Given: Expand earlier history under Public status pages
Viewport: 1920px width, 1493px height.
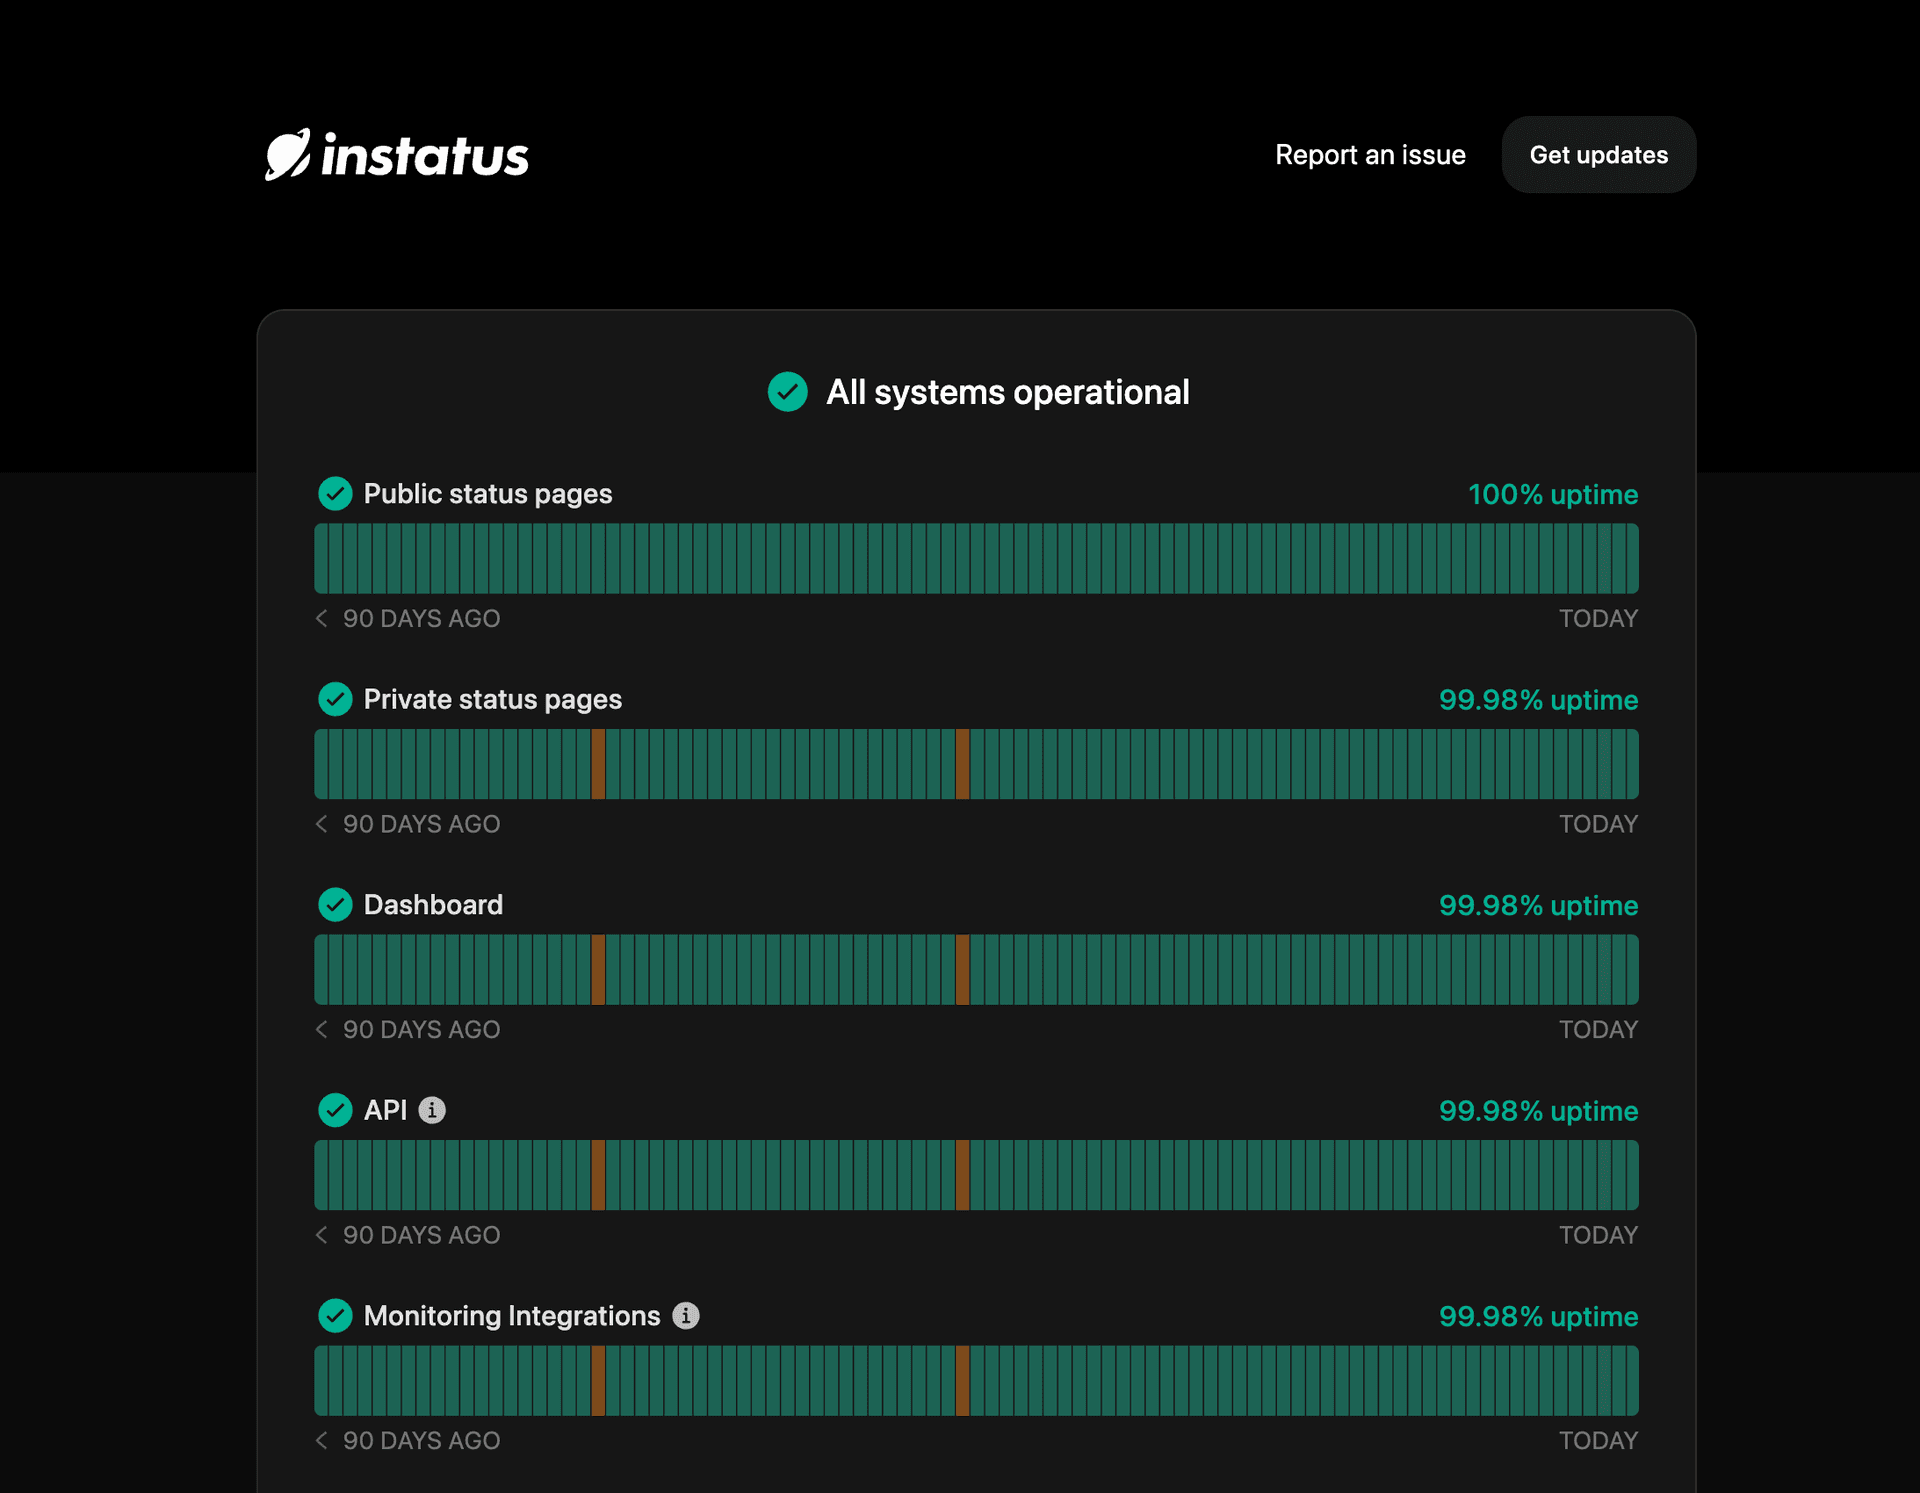Looking at the screenshot, I should (321, 618).
